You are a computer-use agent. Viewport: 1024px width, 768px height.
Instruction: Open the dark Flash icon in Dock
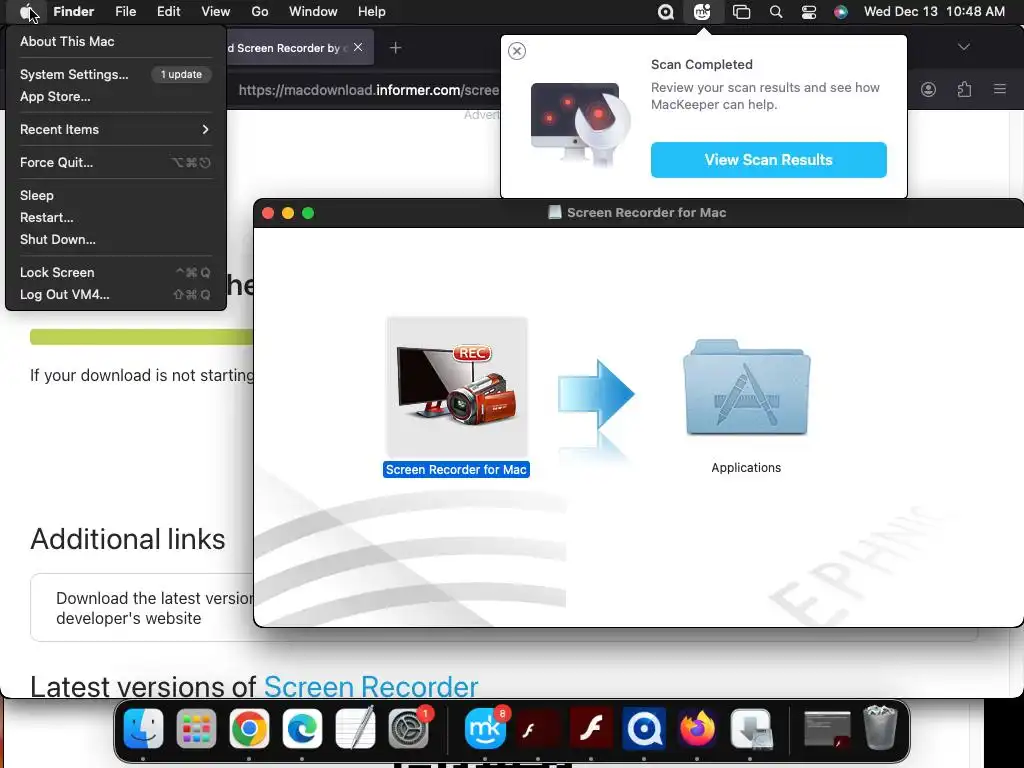click(538, 728)
